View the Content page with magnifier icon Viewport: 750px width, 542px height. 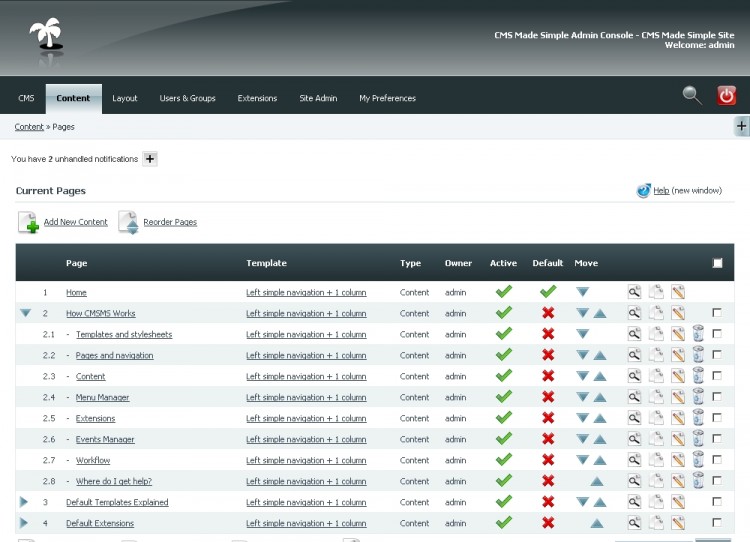pos(634,376)
